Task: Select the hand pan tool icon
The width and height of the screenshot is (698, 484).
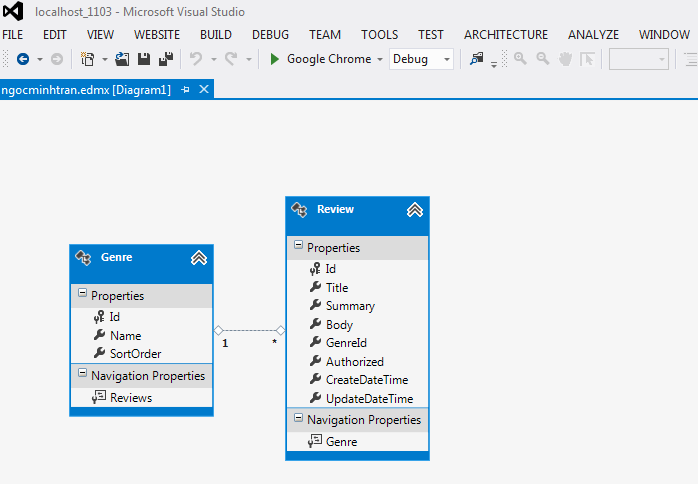Action: [x=565, y=59]
